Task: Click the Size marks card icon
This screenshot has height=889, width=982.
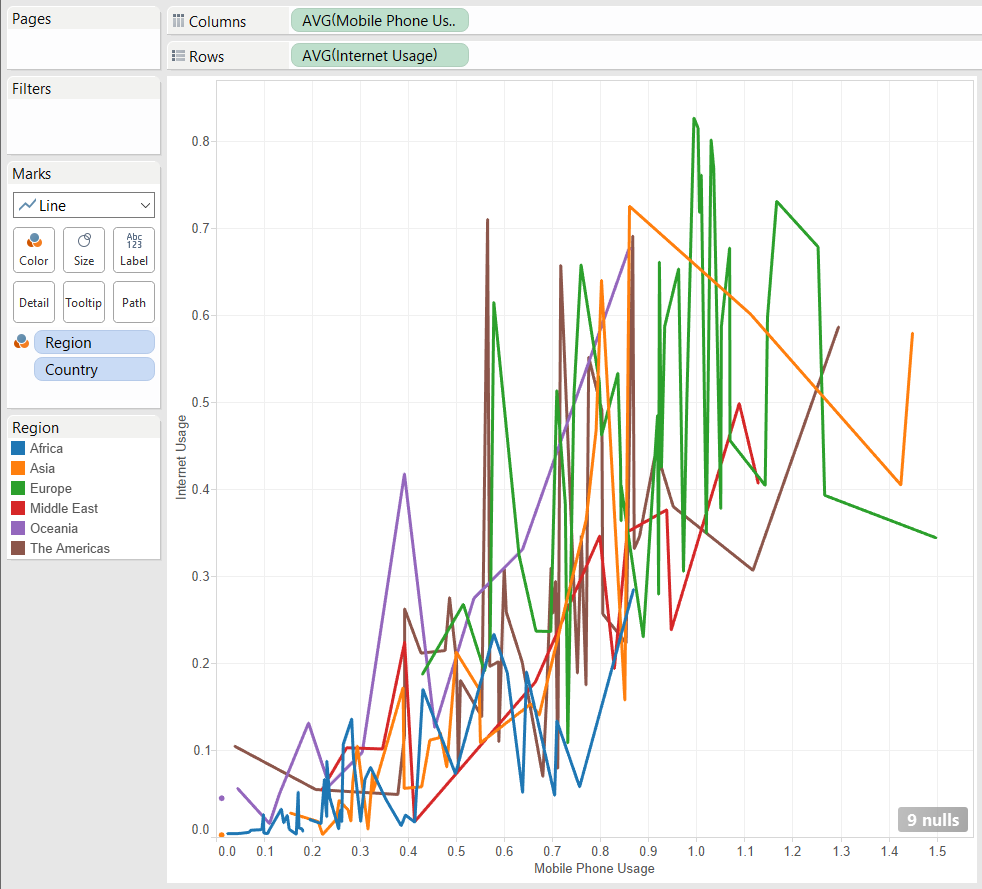Action: (x=84, y=241)
